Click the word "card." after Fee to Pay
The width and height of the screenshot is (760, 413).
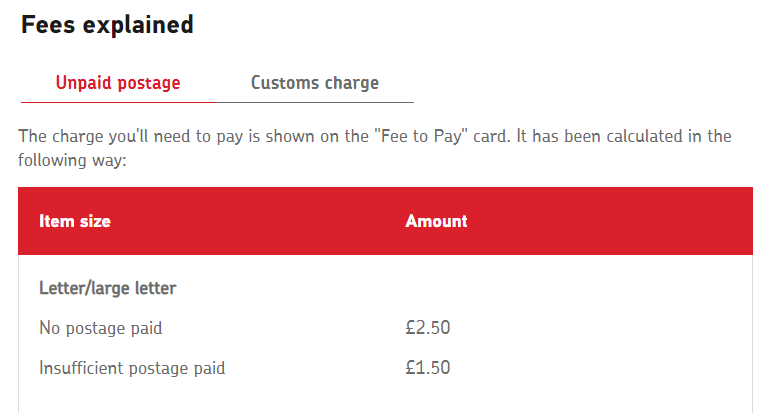pos(492,136)
